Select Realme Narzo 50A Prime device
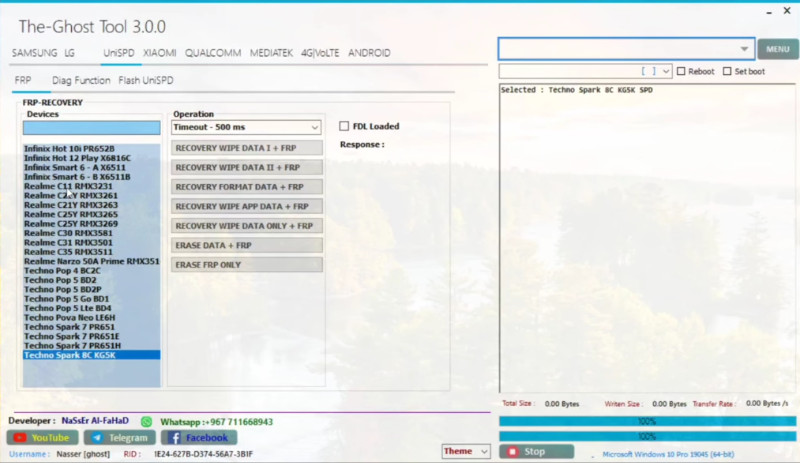The width and height of the screenshot is (800, 463). (x=91, y=261)
